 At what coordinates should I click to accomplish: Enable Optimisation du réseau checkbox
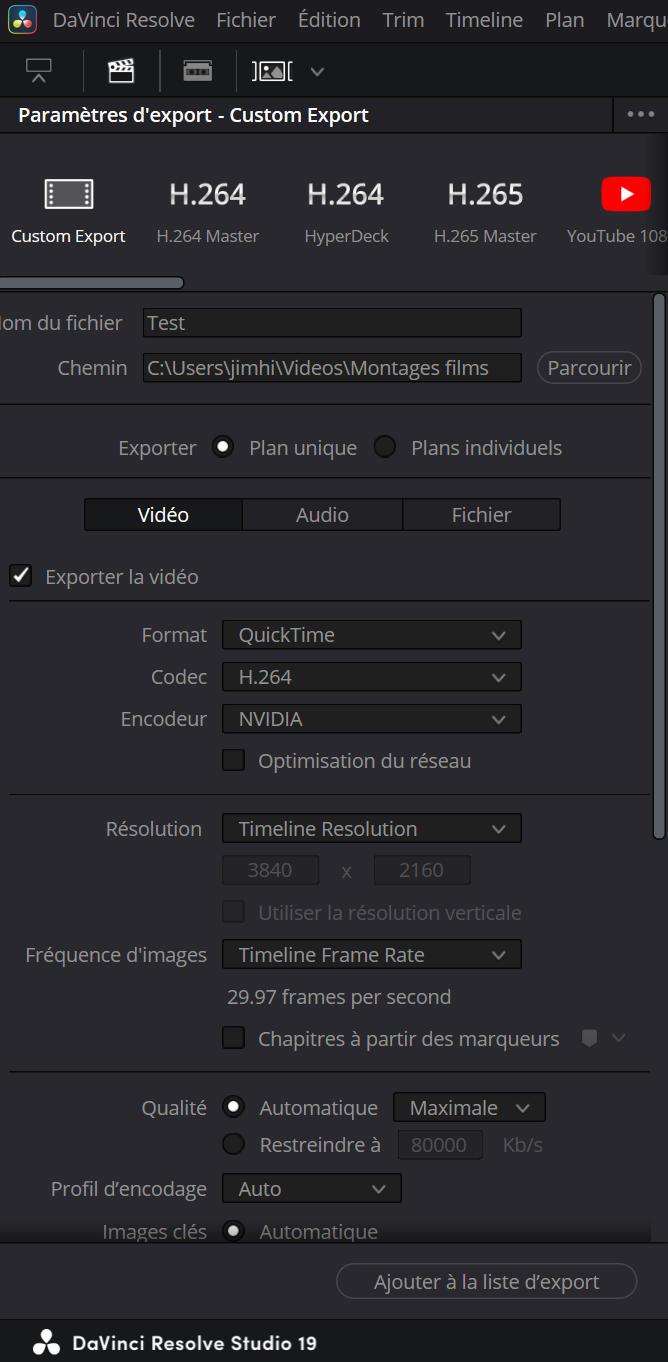(233, 761)
